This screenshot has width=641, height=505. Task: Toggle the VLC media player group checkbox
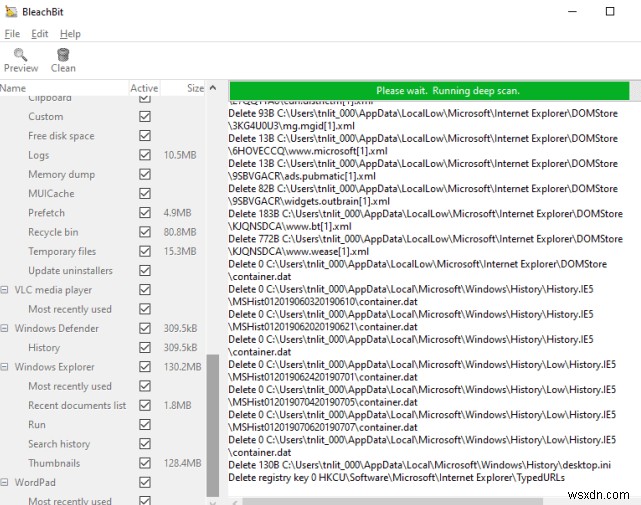tap(145, 290)
